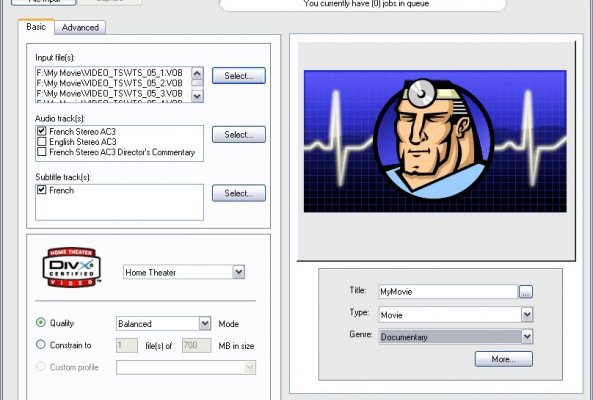
Task: Click the MyMovie title input field
Action: click(448, 291)
